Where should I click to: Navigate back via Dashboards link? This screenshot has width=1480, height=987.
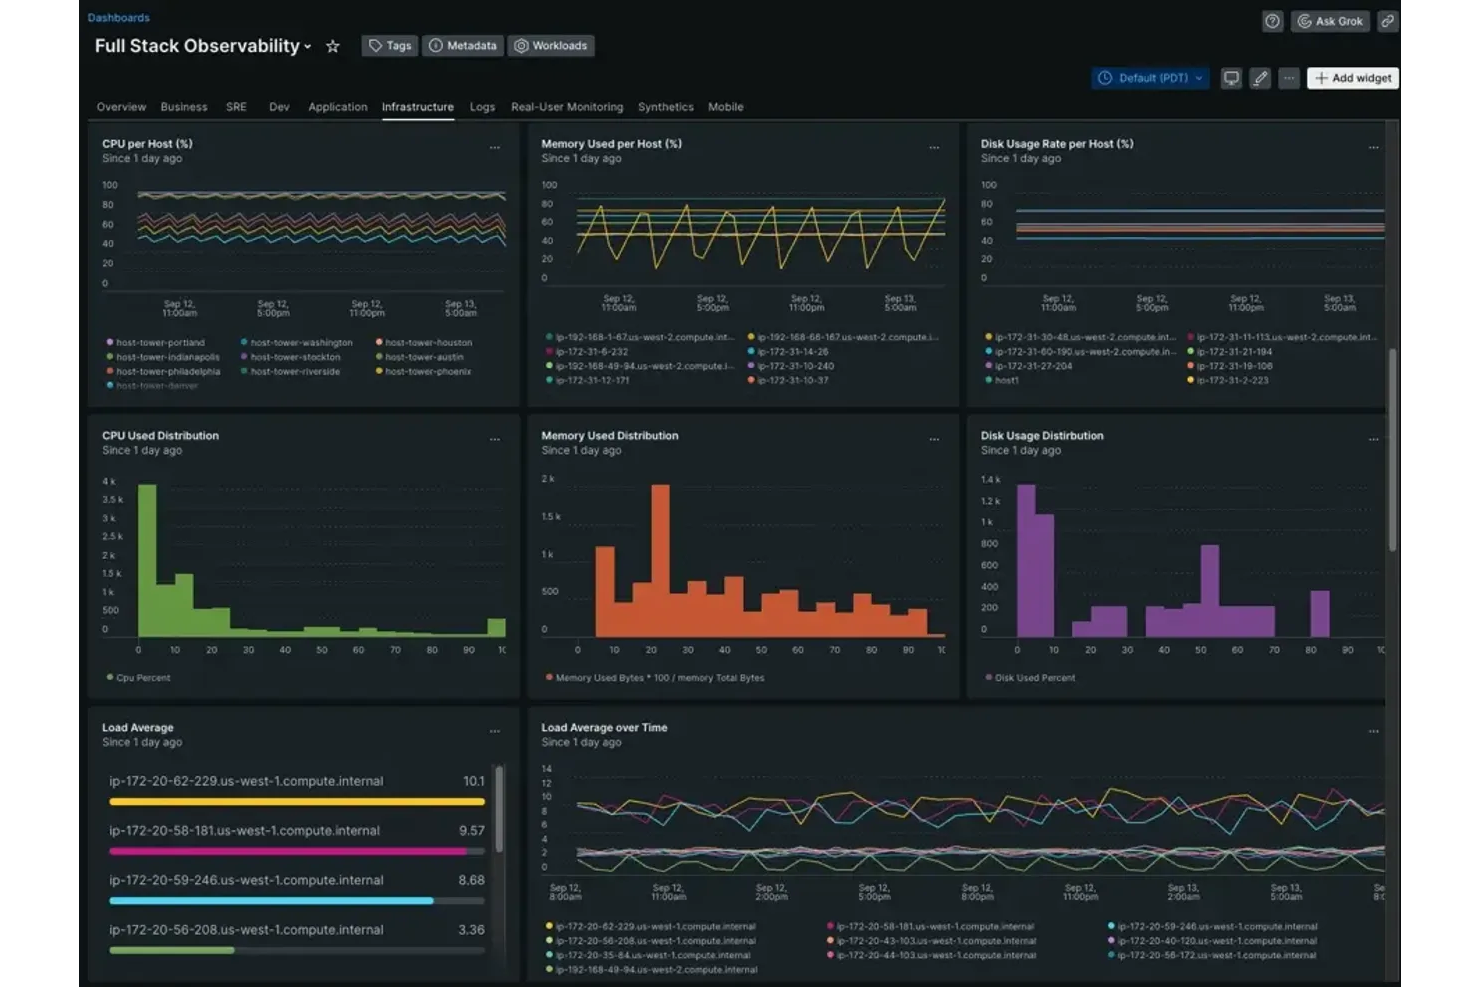point(118,17)
